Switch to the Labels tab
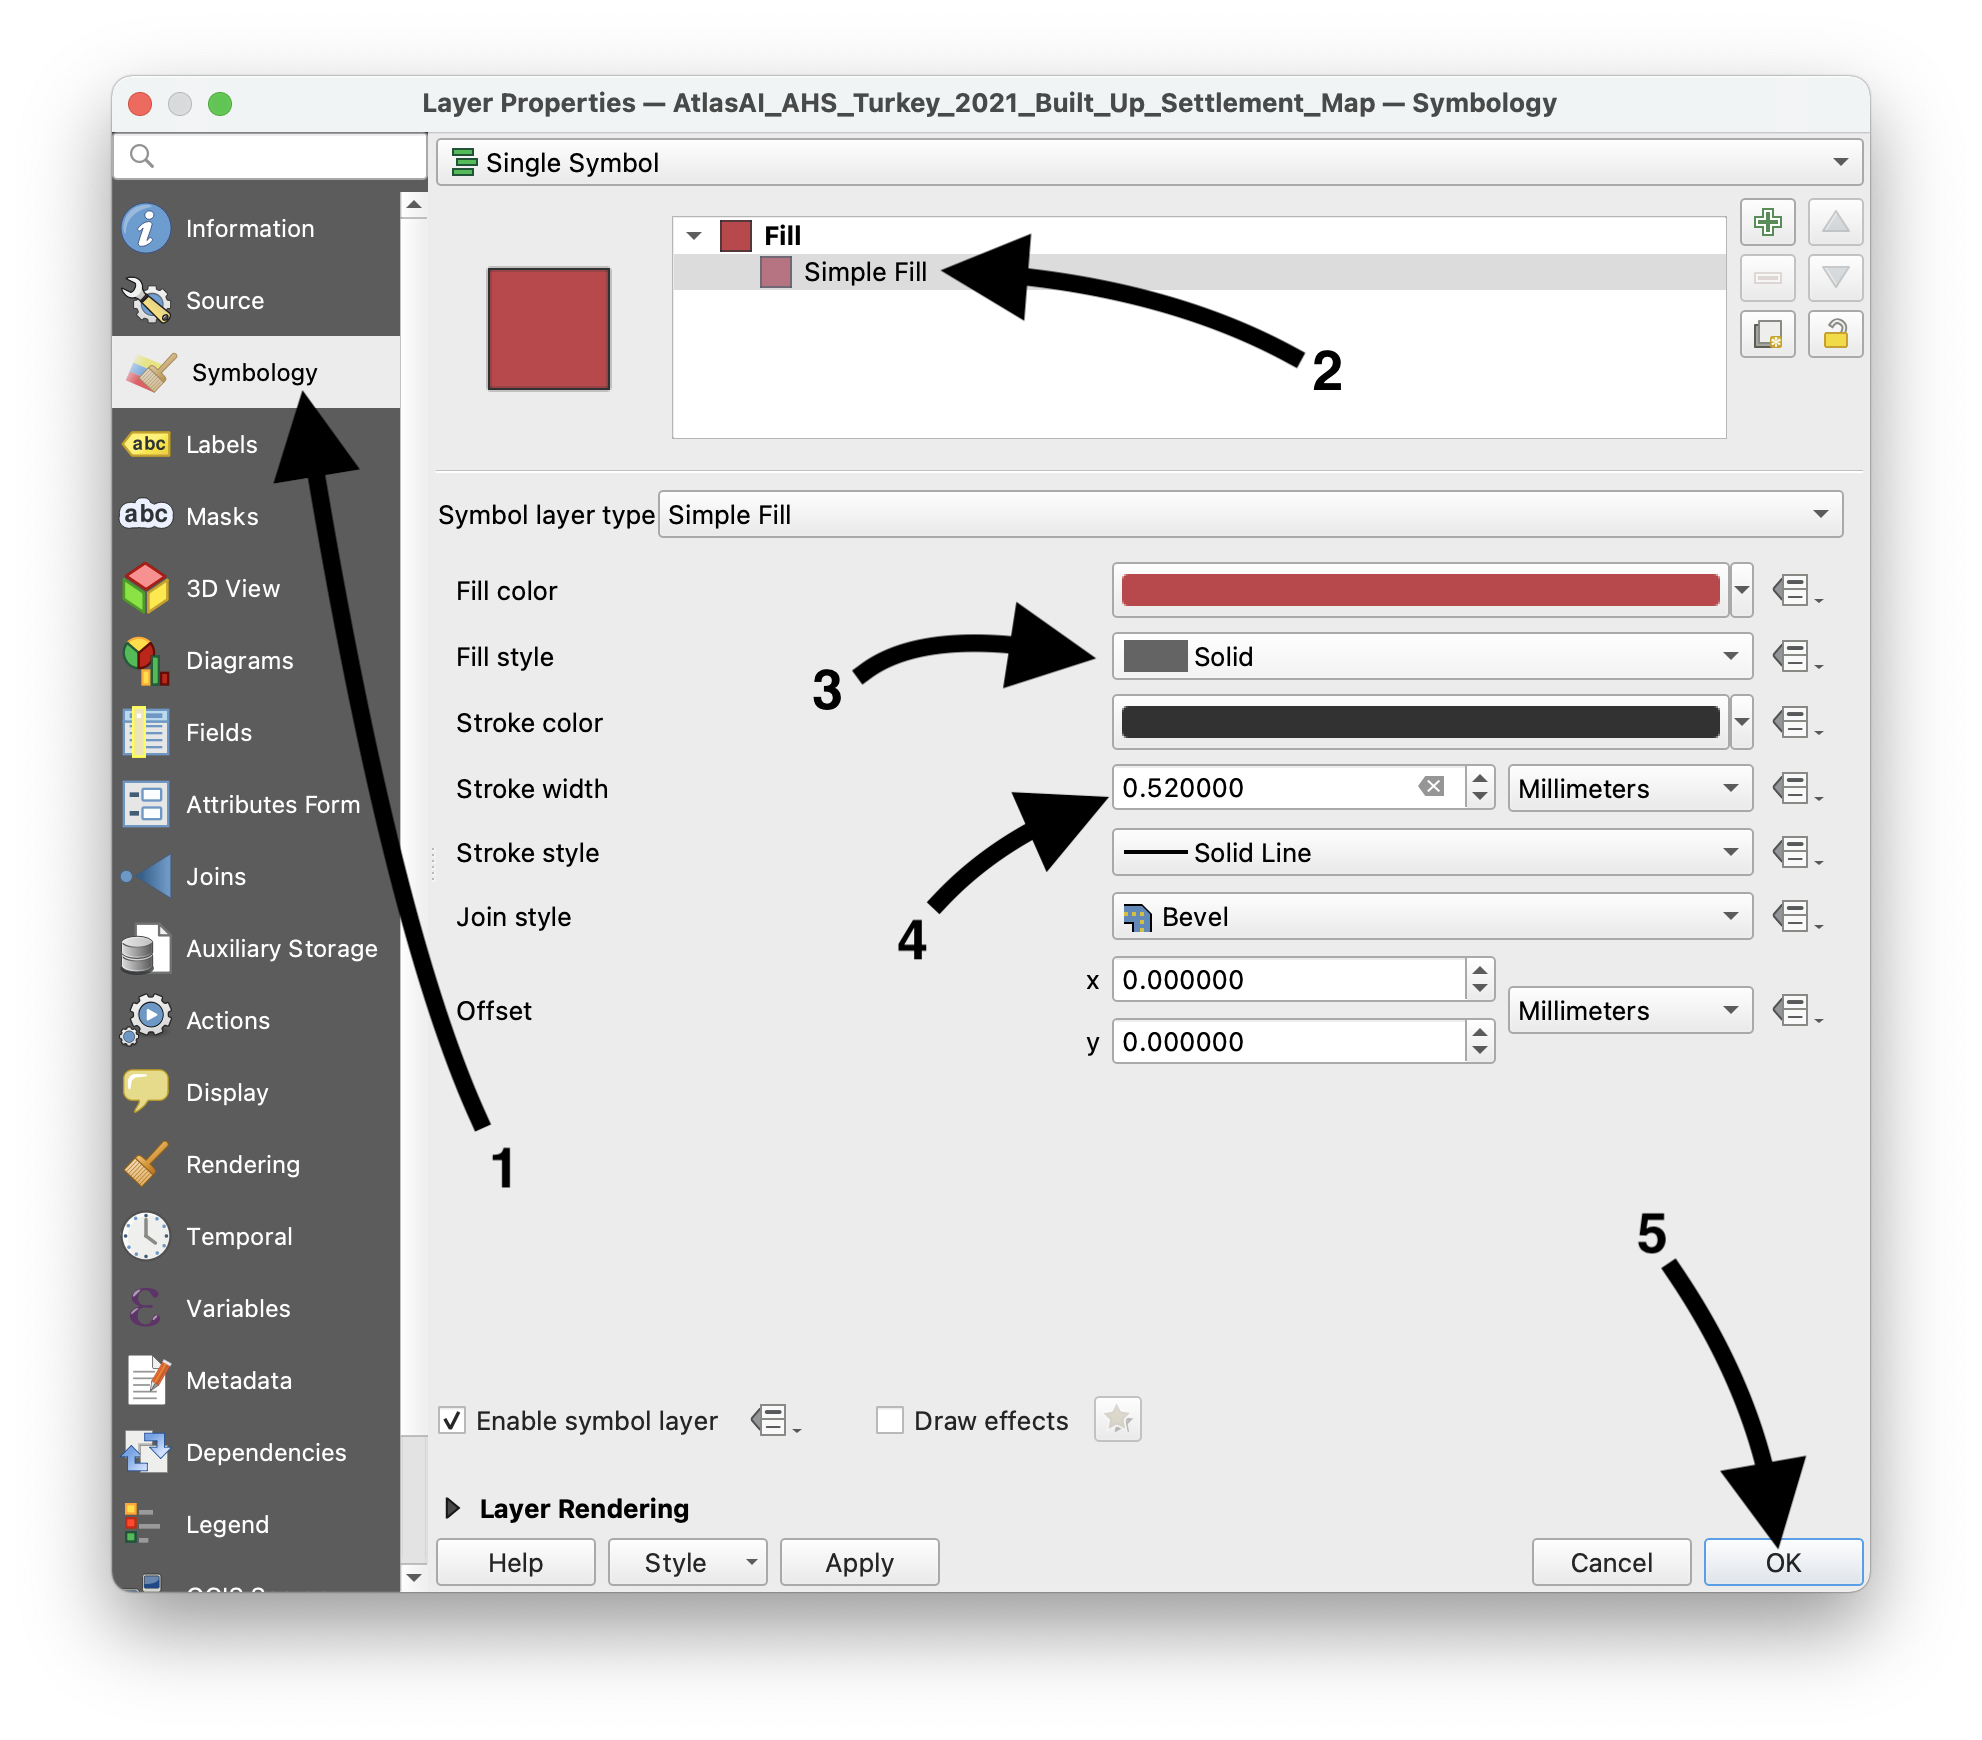 [x=256, y=444]
